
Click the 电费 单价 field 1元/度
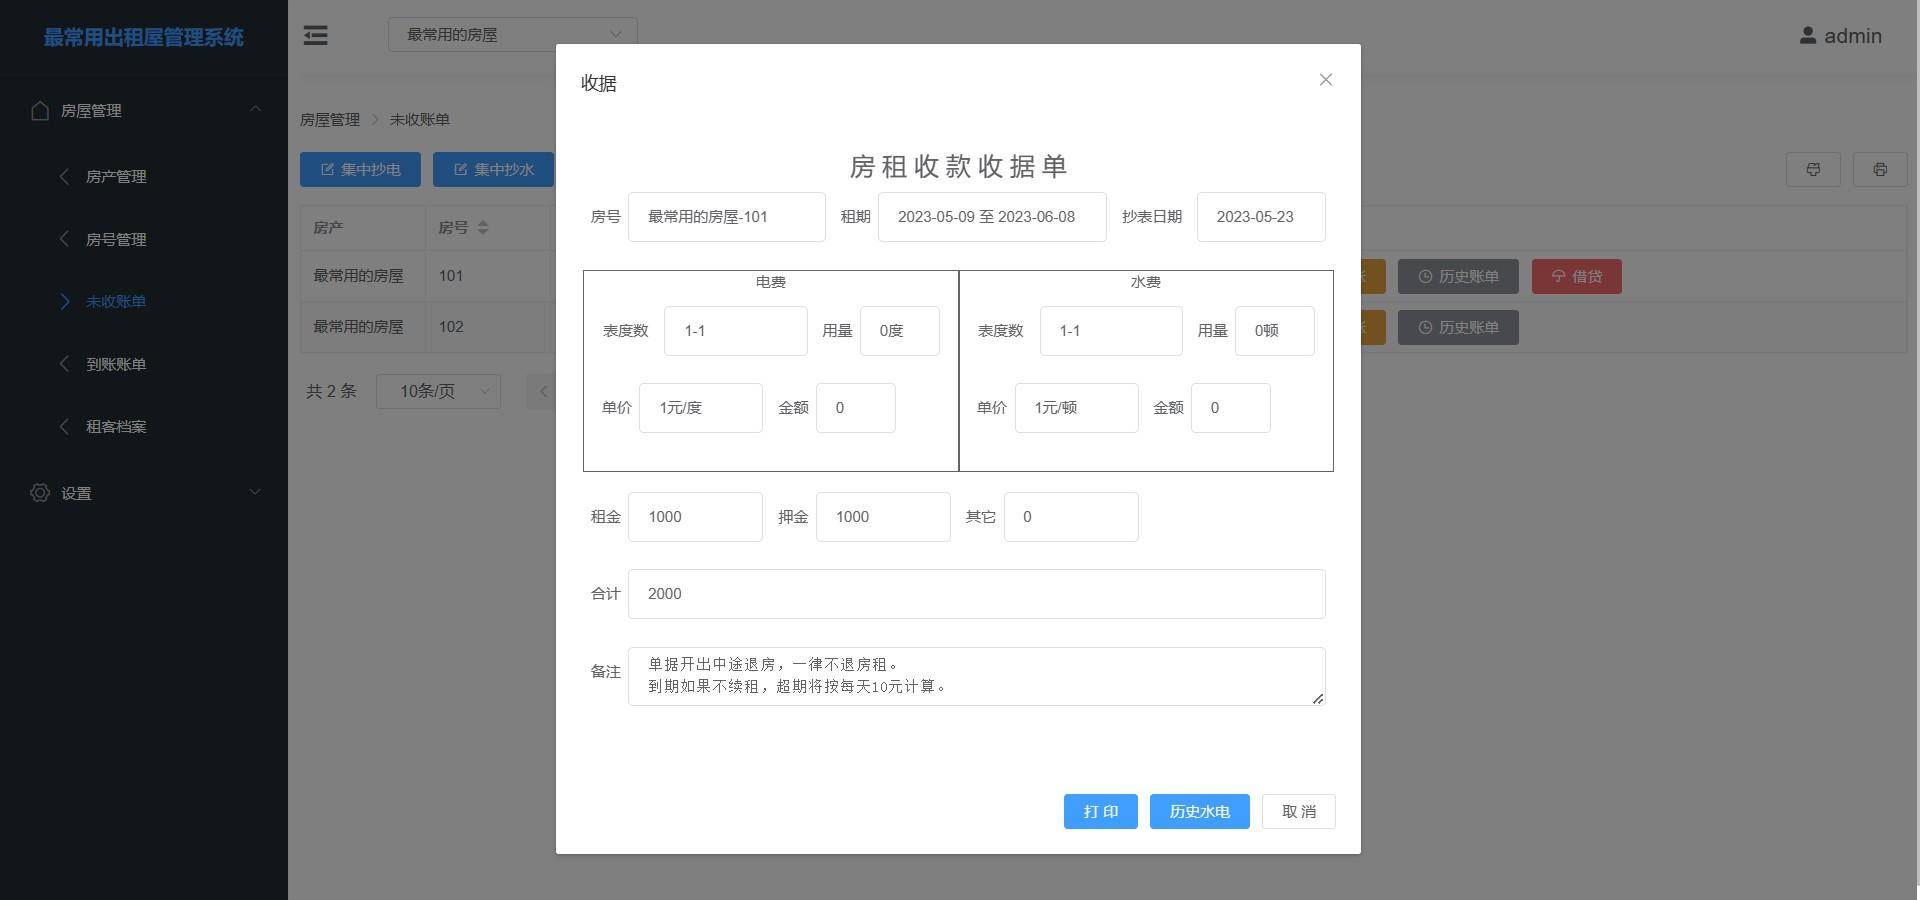pos(701,408)
